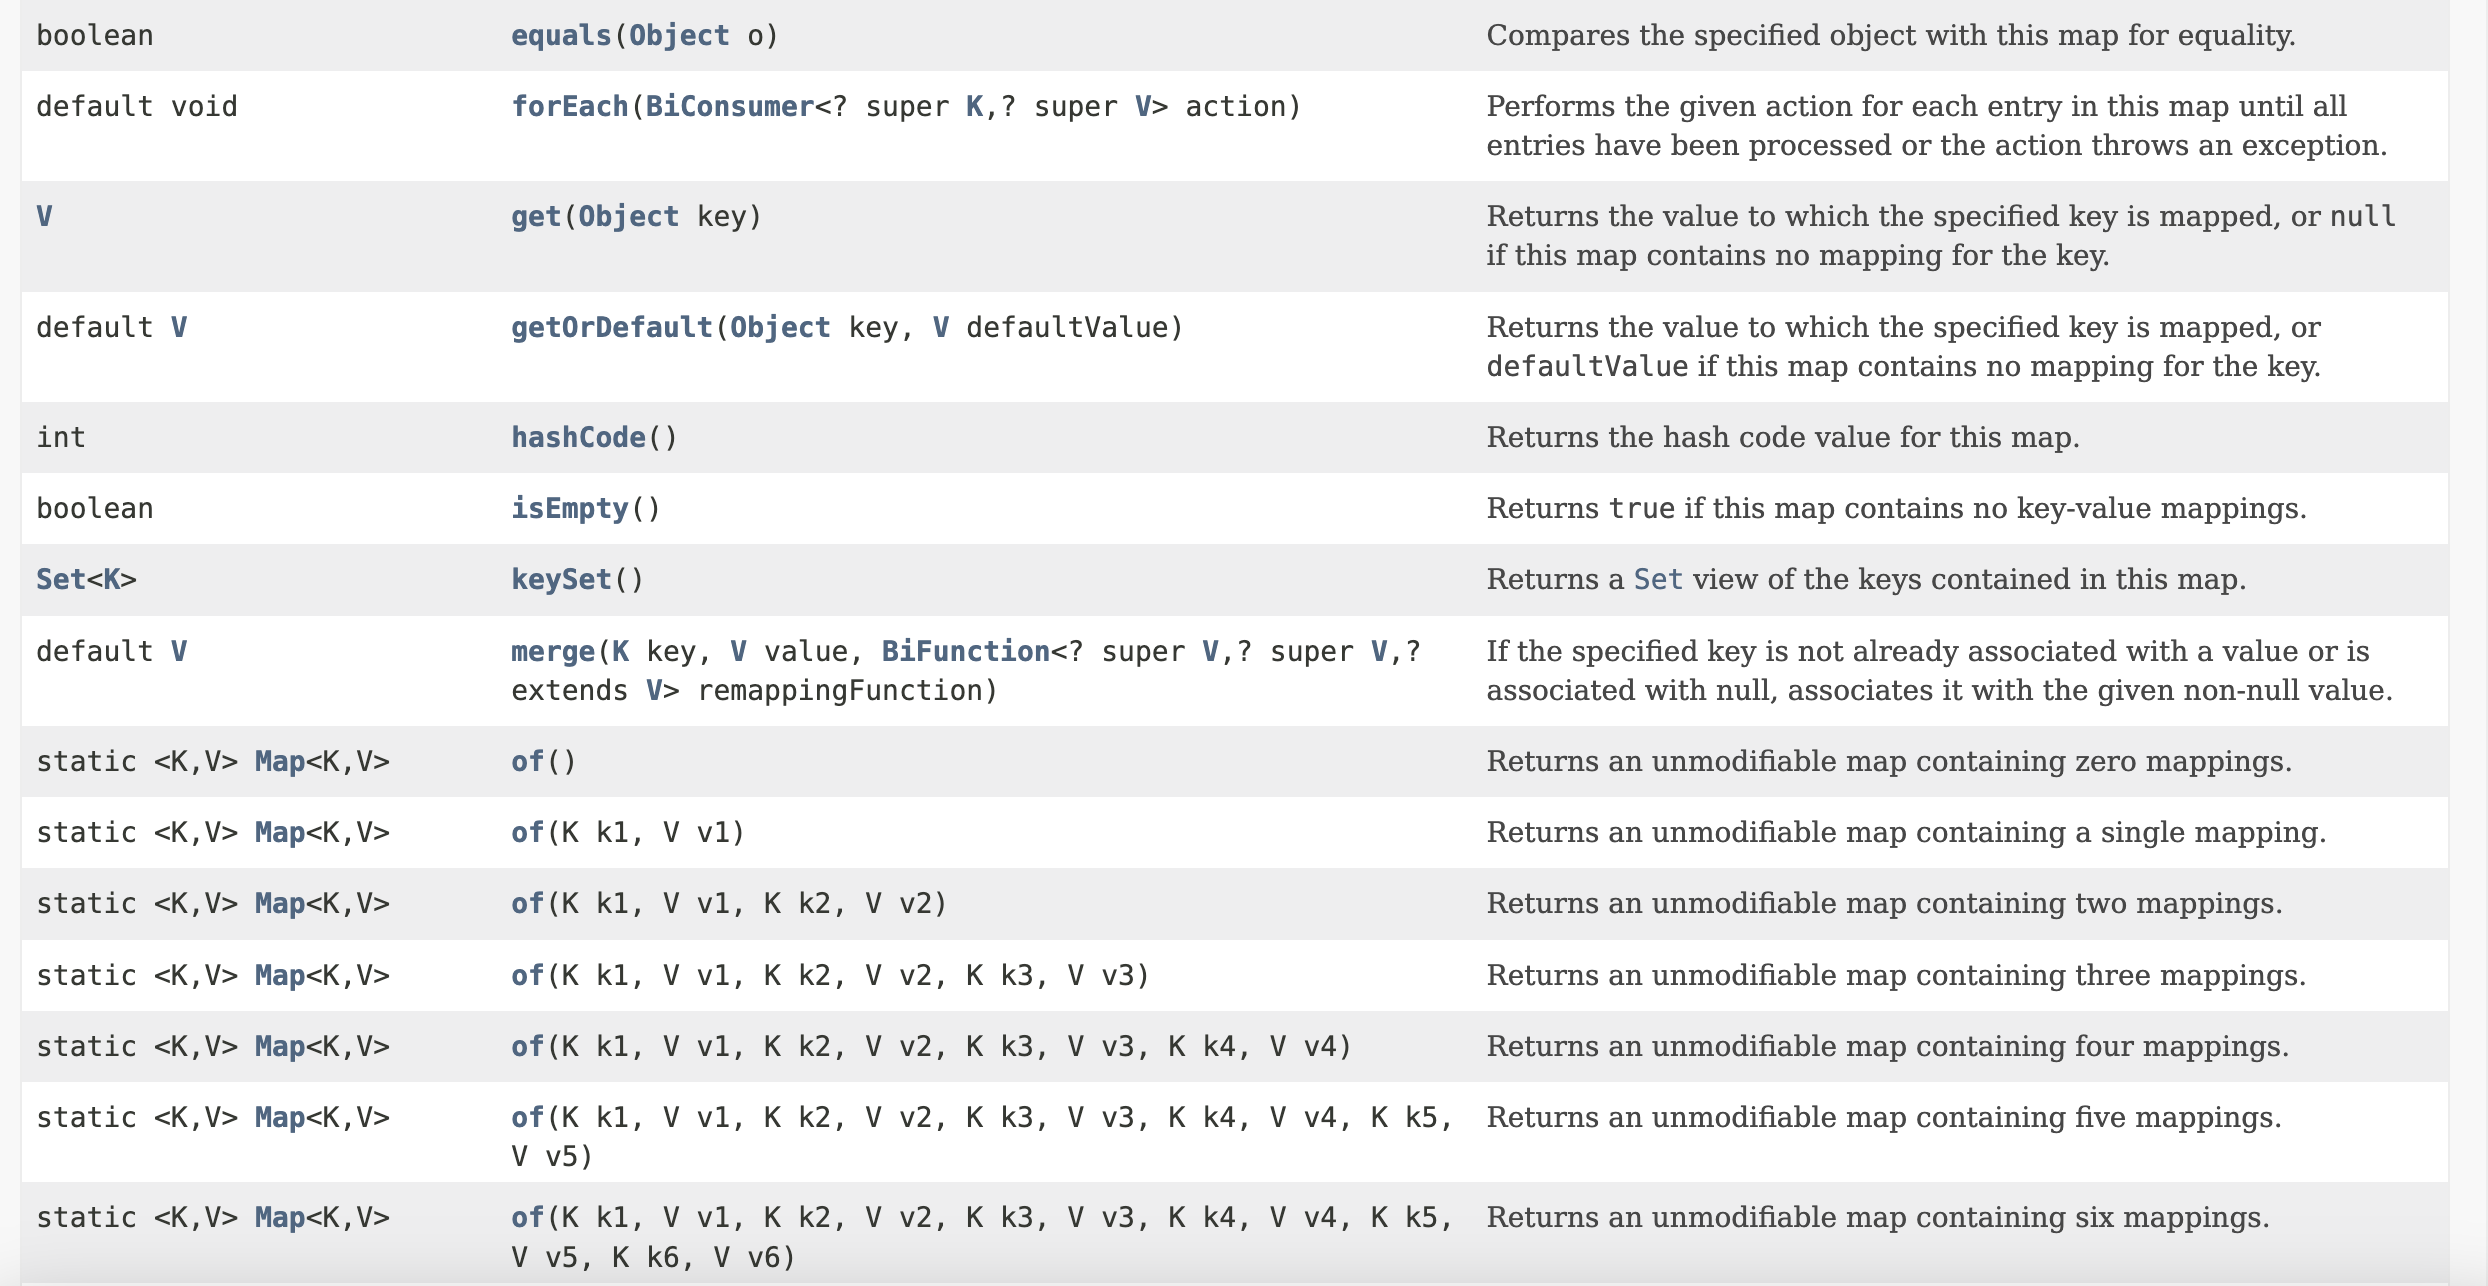Open the merge method link
This screenshot has width=2488, height=1286.
click(x=552, y=652)
